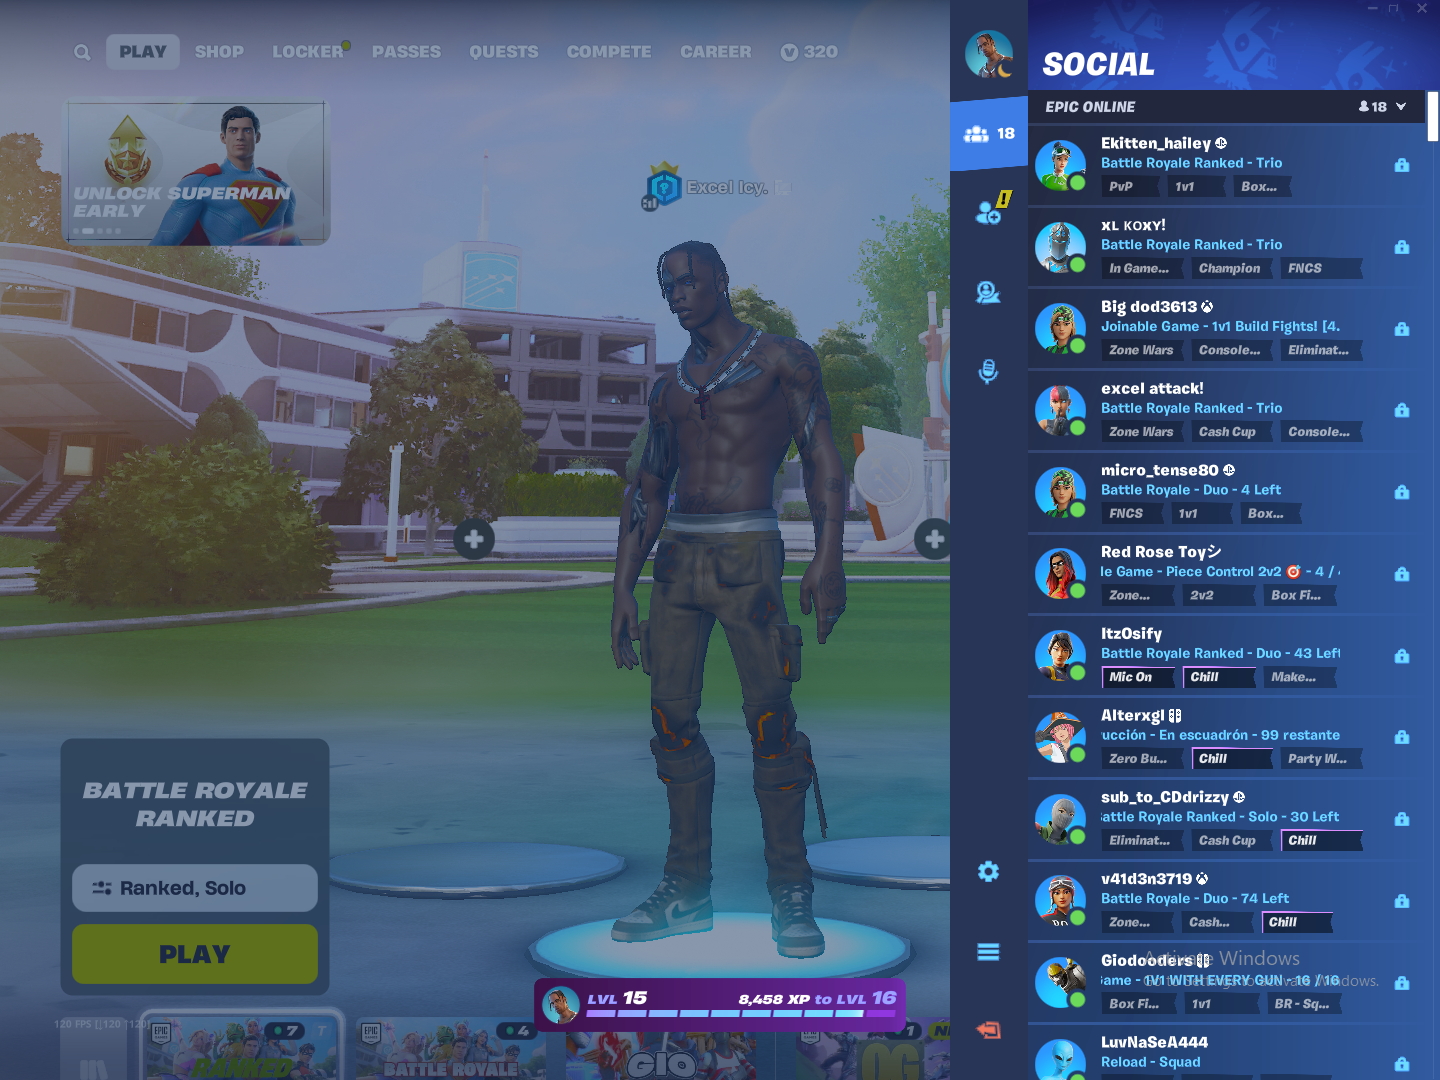Image resolution: width=1440 pixels, height=1080 pixels.
Task: Join Big dod3613's game via party icon
Action: tap(1402, 329)
